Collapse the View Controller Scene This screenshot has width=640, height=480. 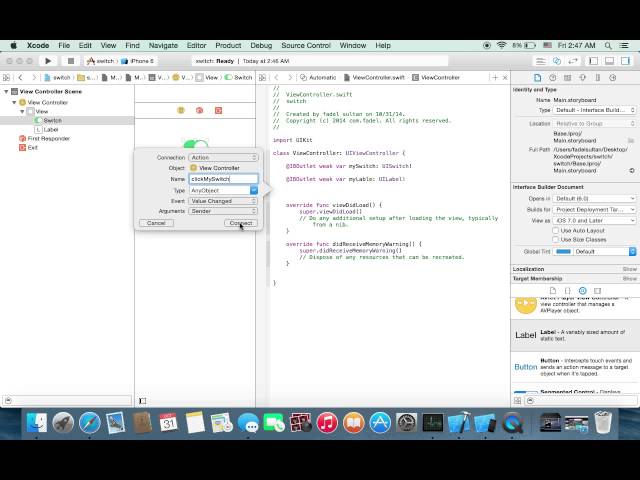(6, 91)
